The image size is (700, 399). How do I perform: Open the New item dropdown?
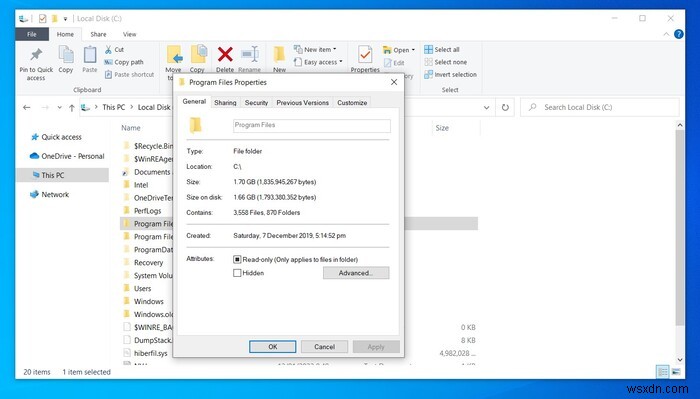(315, 50)
